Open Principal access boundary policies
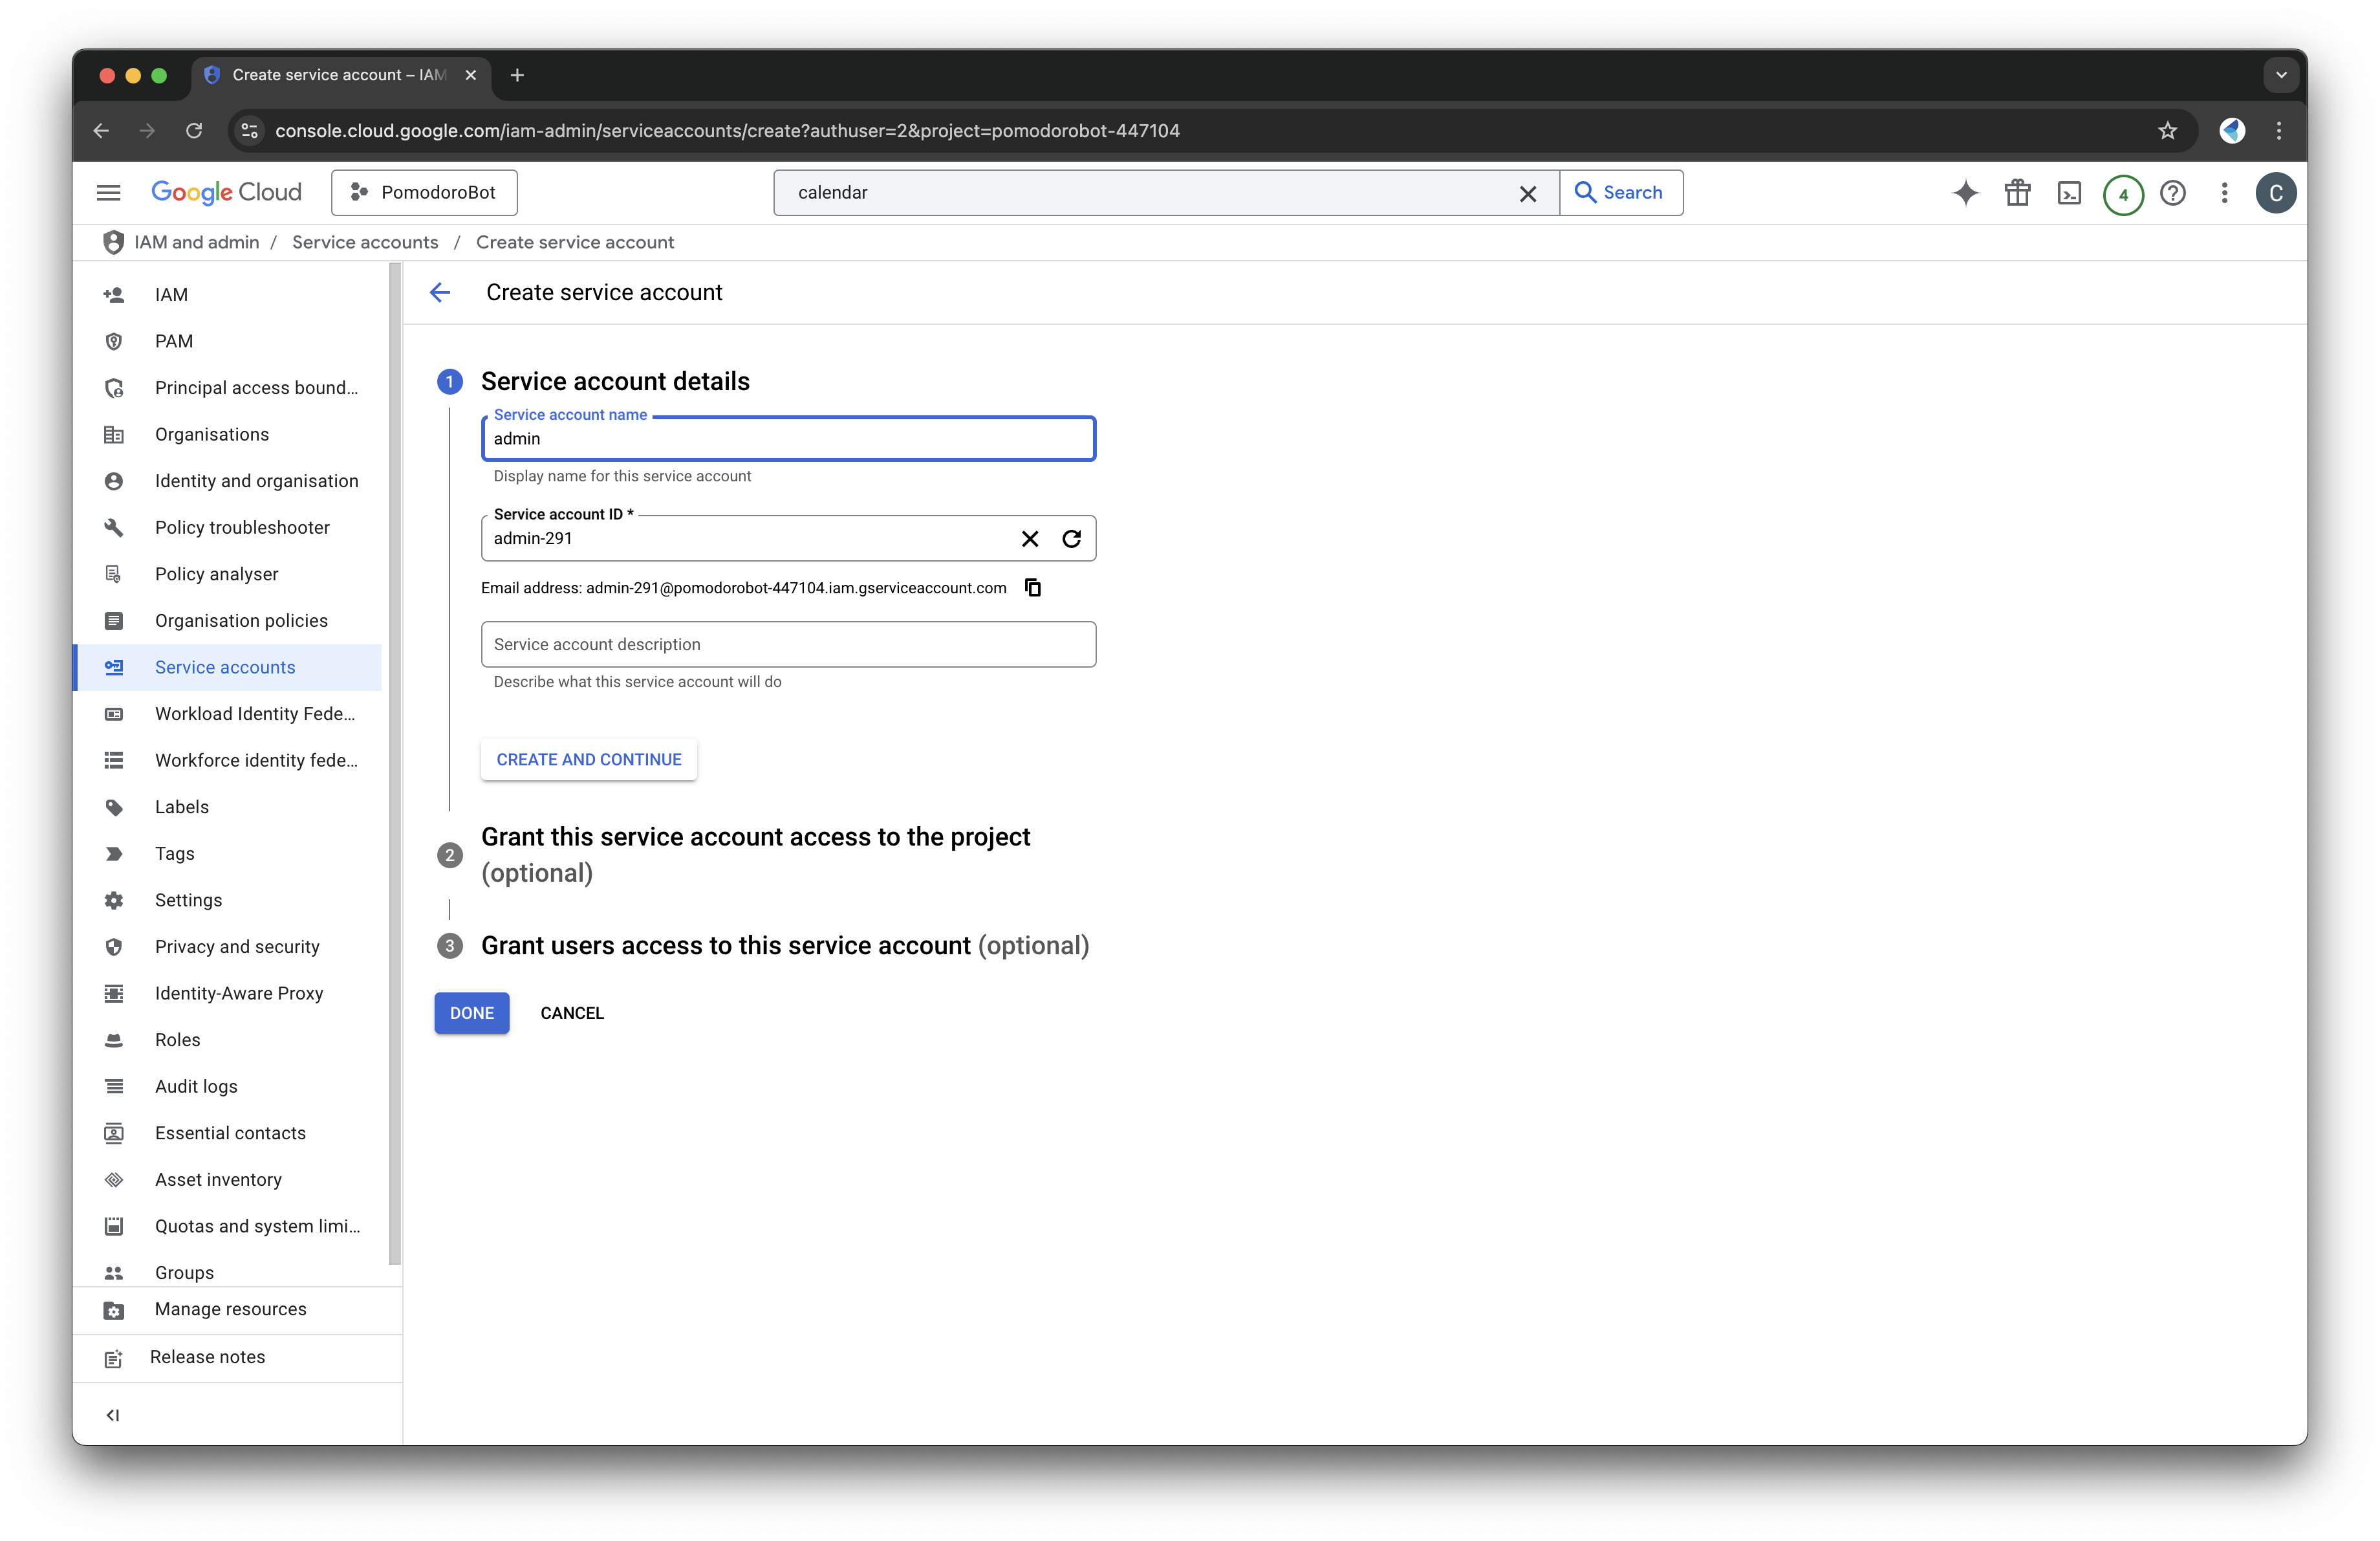 227,387
